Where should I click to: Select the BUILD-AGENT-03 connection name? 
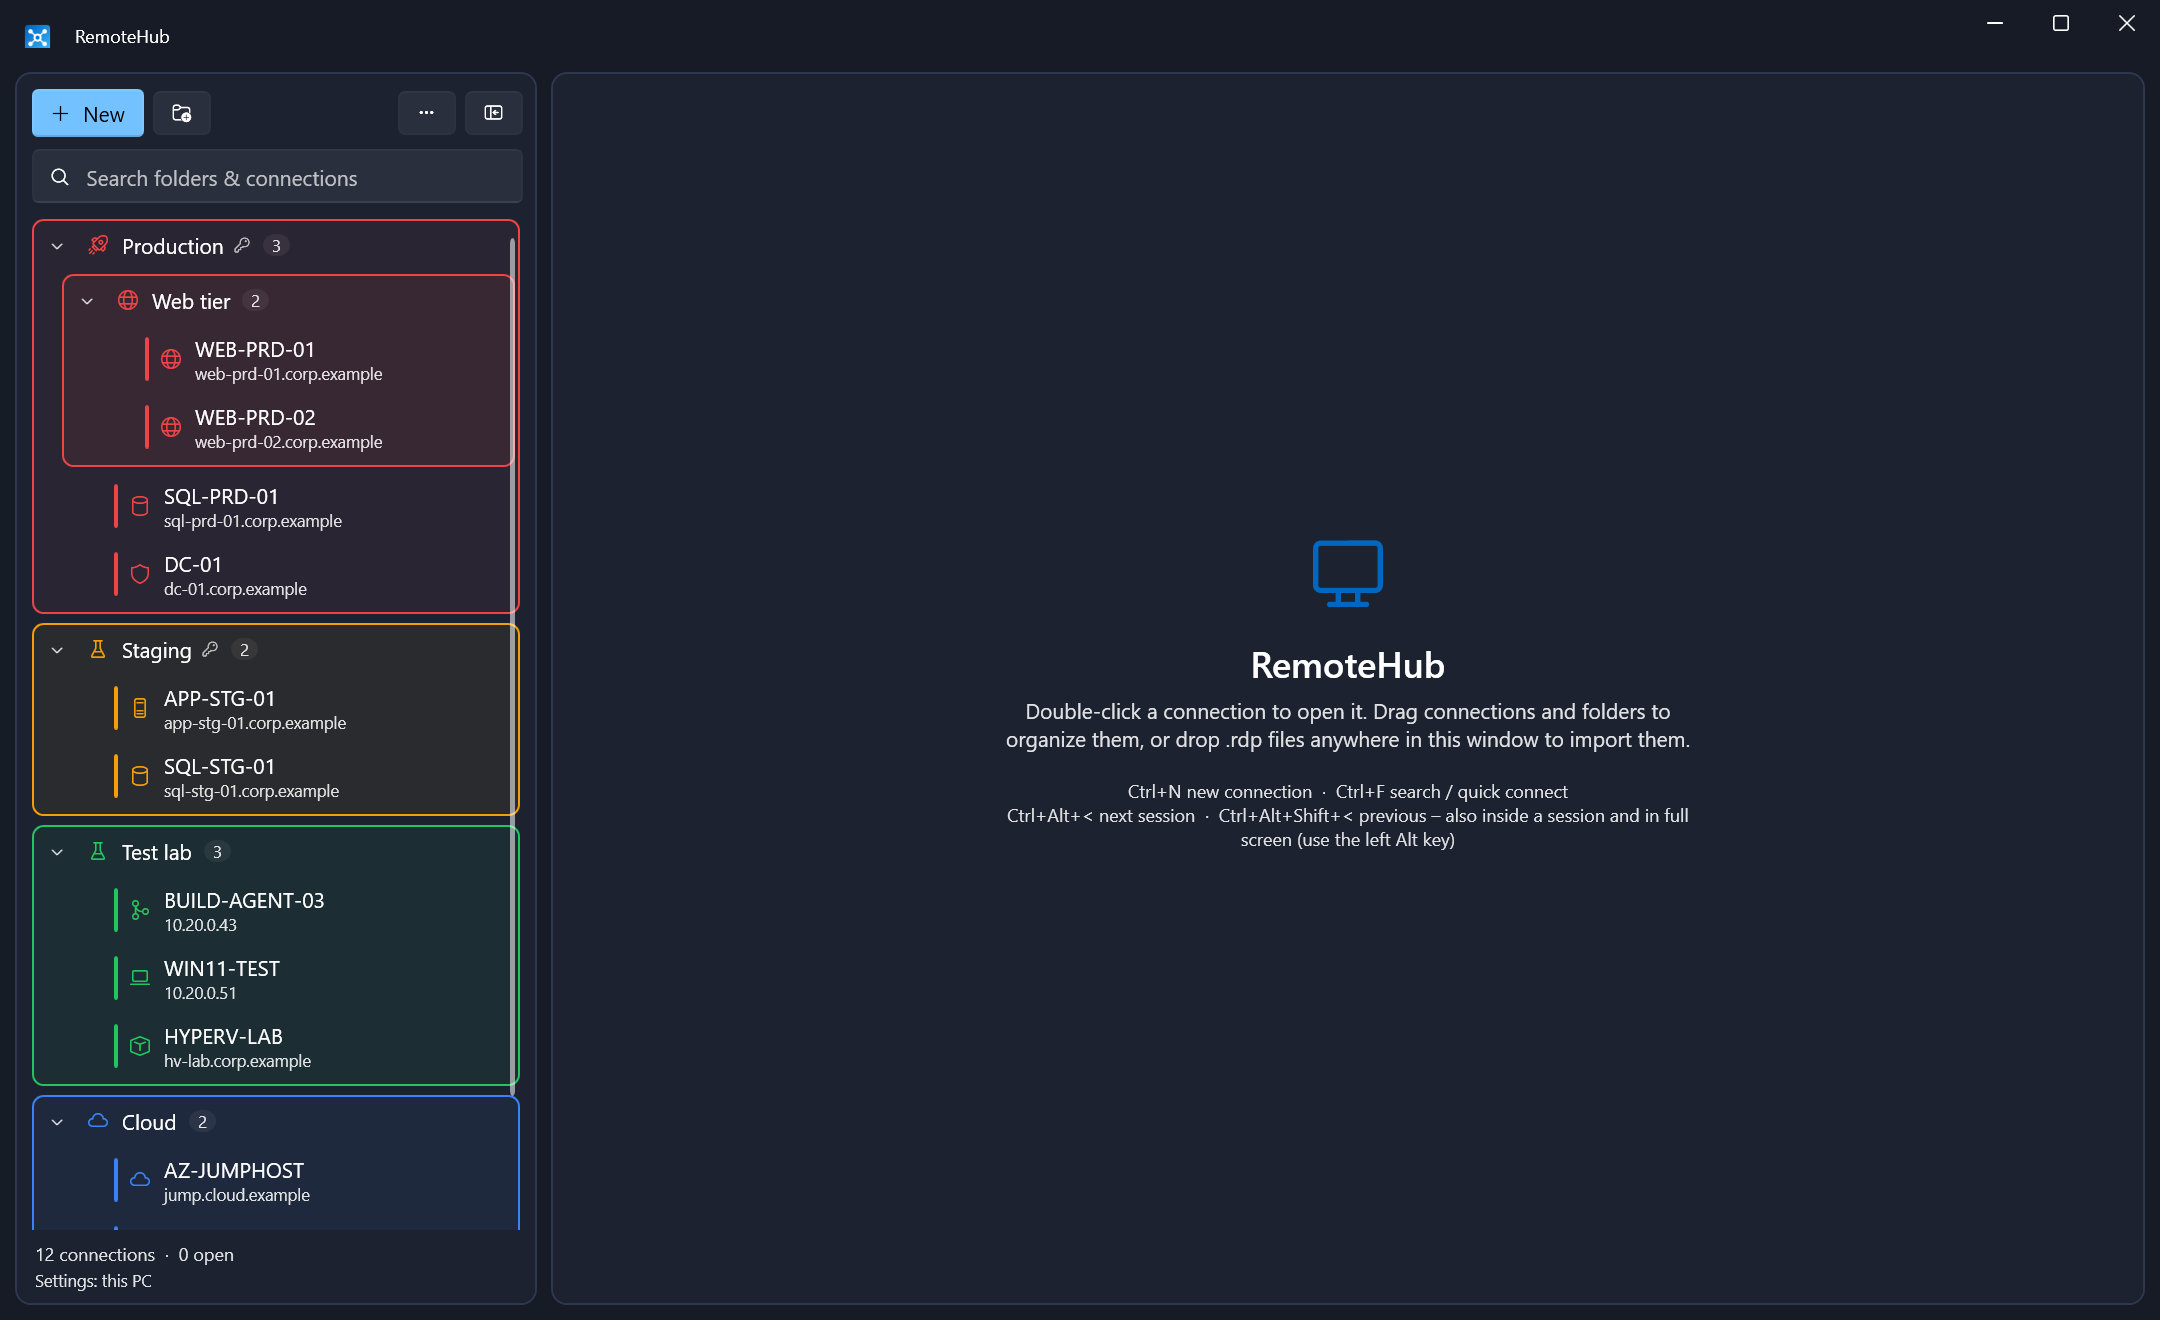click(244, 900)
